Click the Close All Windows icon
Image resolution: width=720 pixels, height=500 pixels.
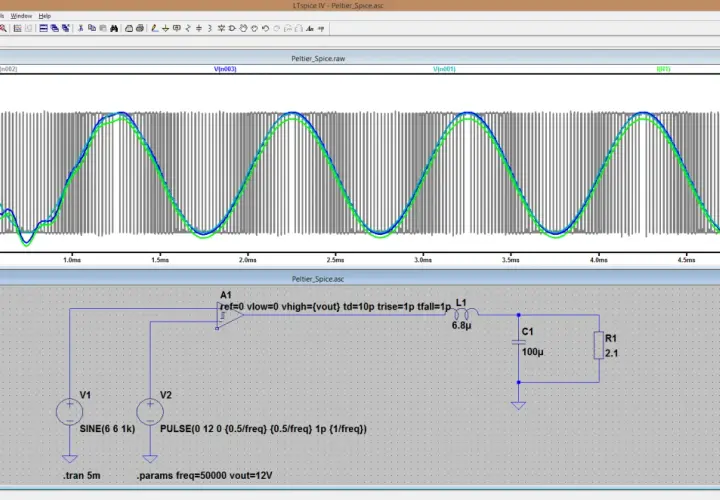66,28
